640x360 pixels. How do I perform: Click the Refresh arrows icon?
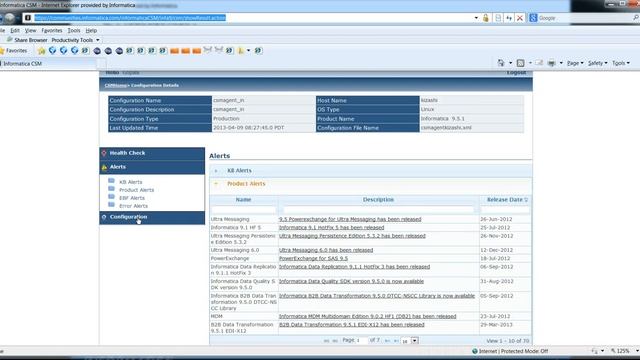[509, 18]
